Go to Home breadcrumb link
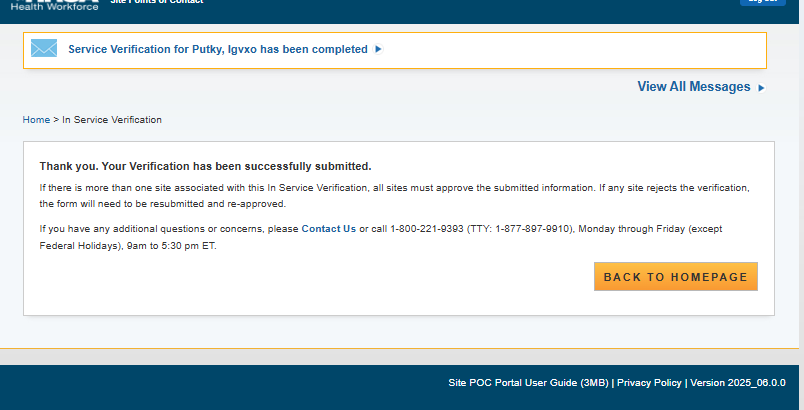Screen dimensions: 804x410 [x=36, y=120]
